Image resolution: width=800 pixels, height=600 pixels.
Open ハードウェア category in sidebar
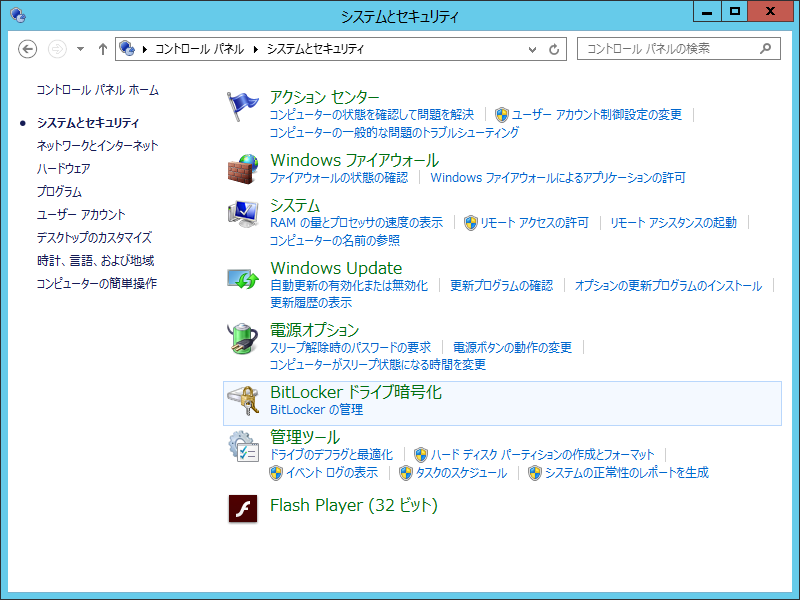click(x=63, y=169)
